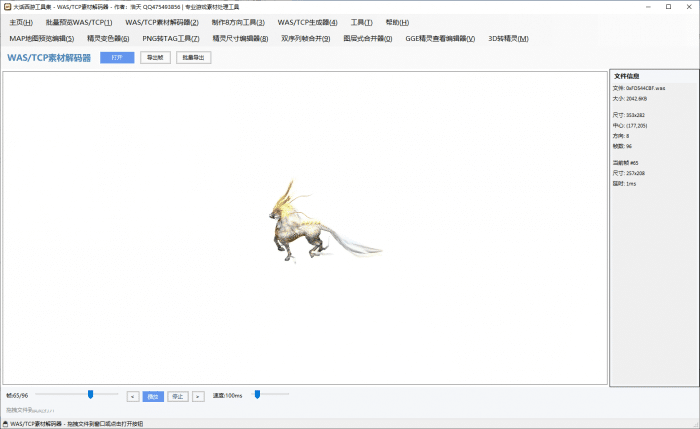Click the 批量导出 batch export button
The height and width of the screenshot is (429, 700).
point(194,58)
